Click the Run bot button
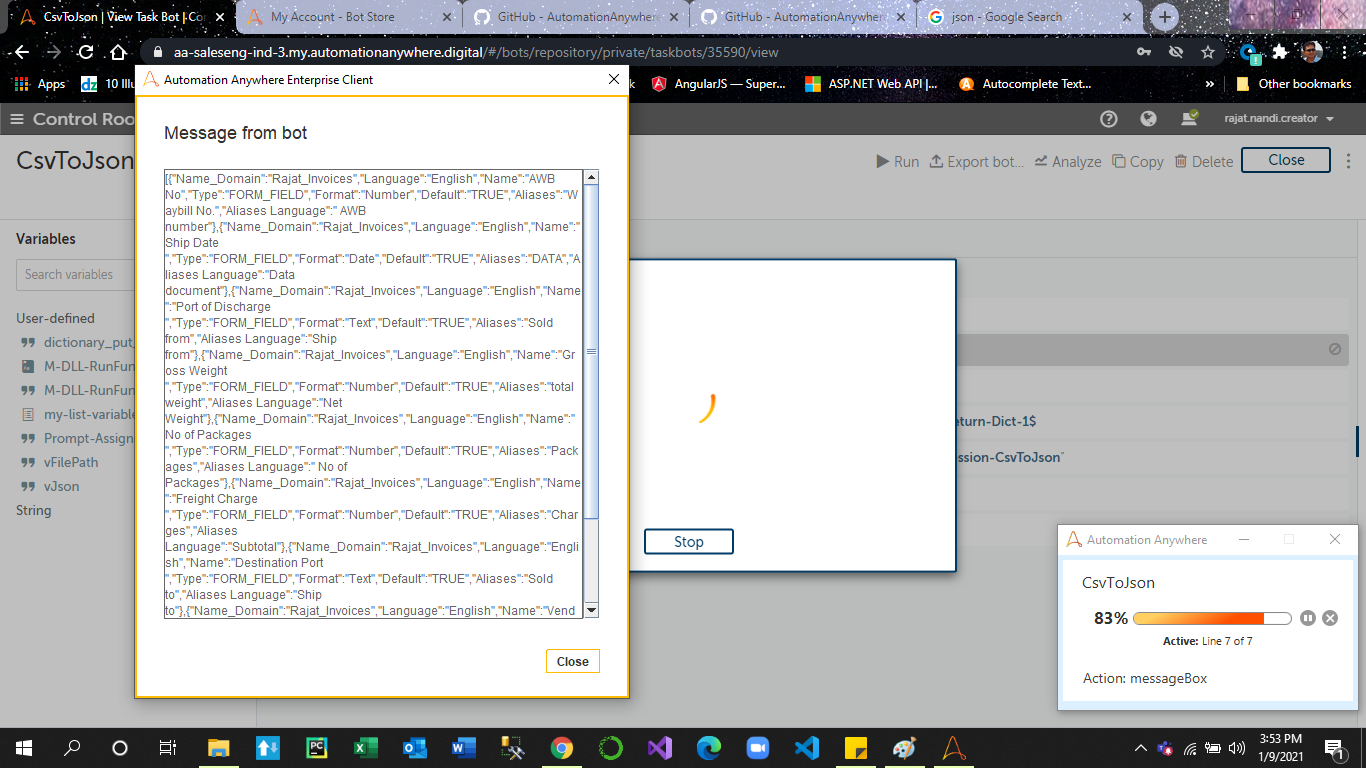Viewport: 1366px width, 768px height. (897, 161)
